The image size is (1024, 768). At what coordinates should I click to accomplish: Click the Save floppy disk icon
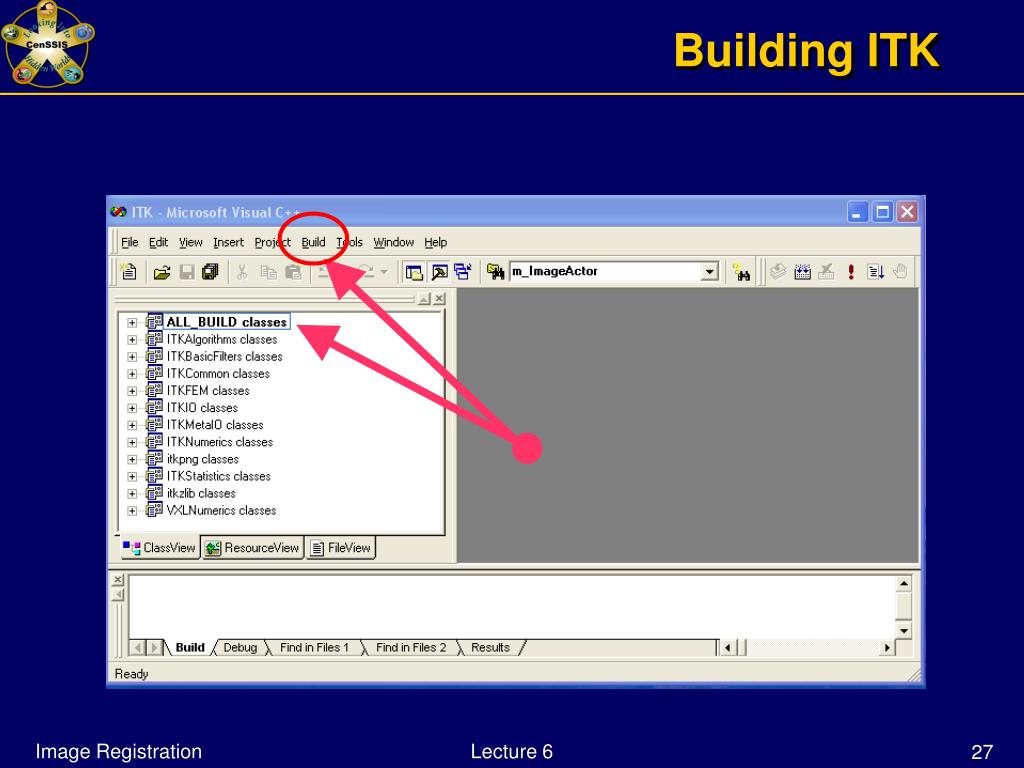187,272
